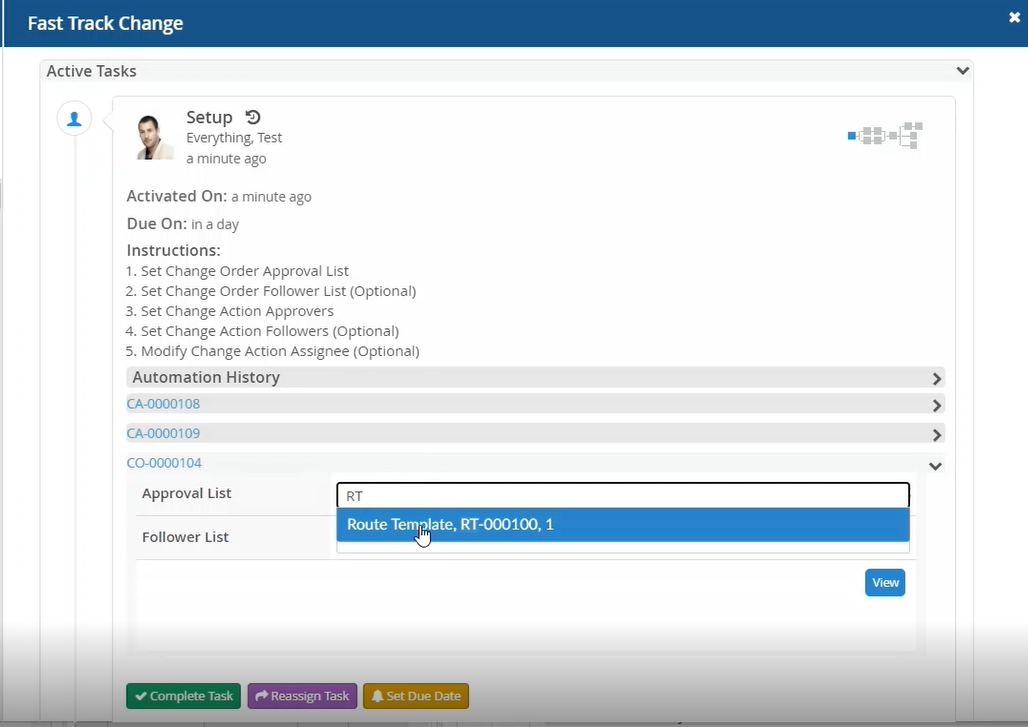Expand the CA-0000108 row chevron
This screenshot has width=1028, height=727.
[x=936, y=405]
